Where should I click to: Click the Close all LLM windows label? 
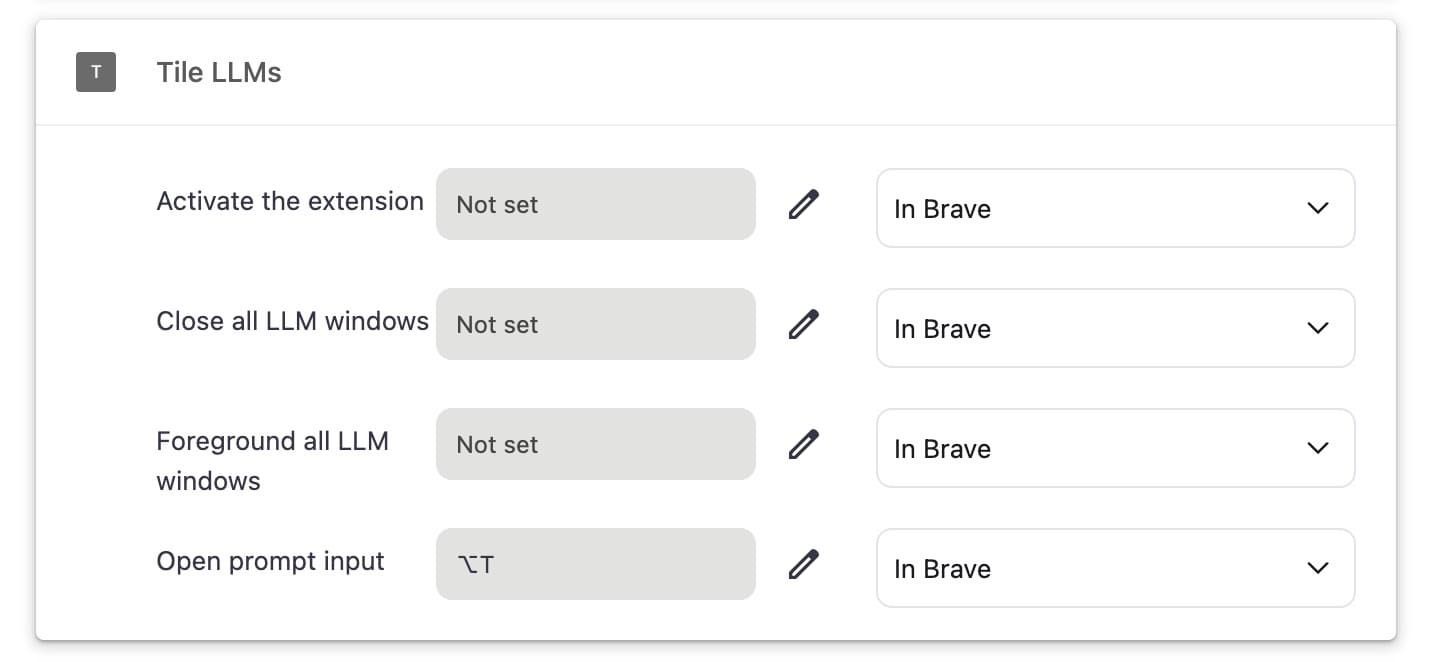point(292,321)
